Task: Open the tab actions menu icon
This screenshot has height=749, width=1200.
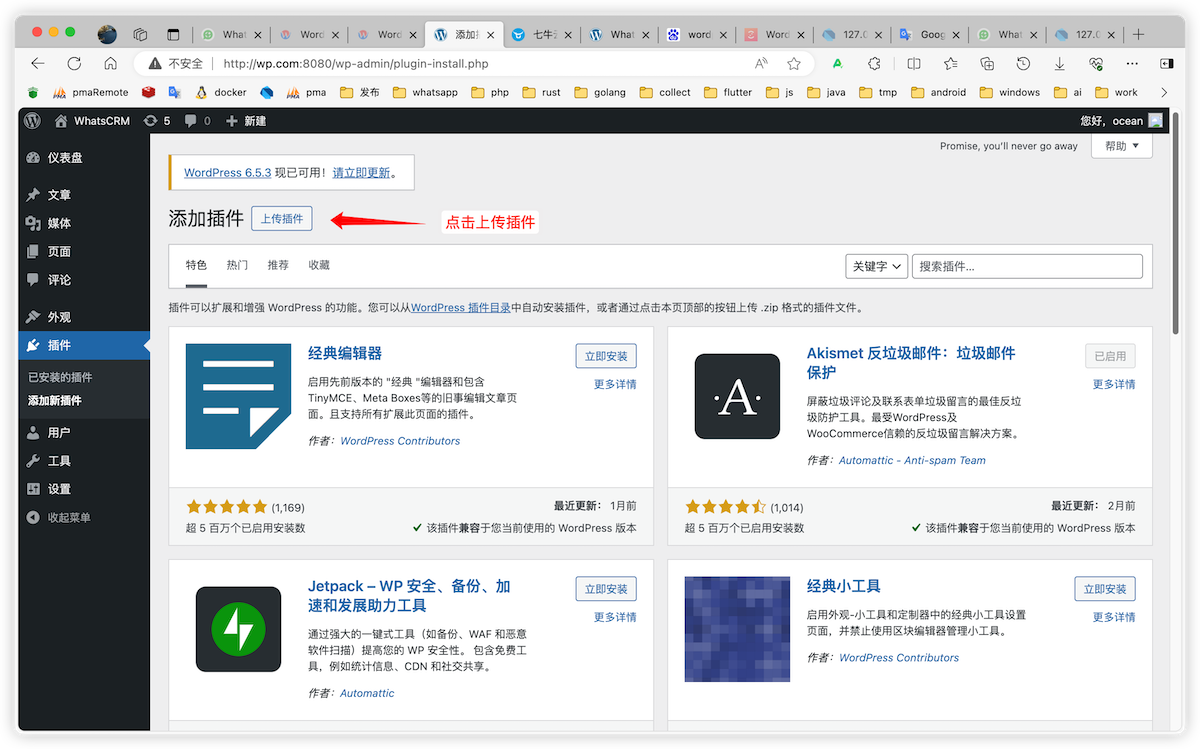Action: (174, 34)
